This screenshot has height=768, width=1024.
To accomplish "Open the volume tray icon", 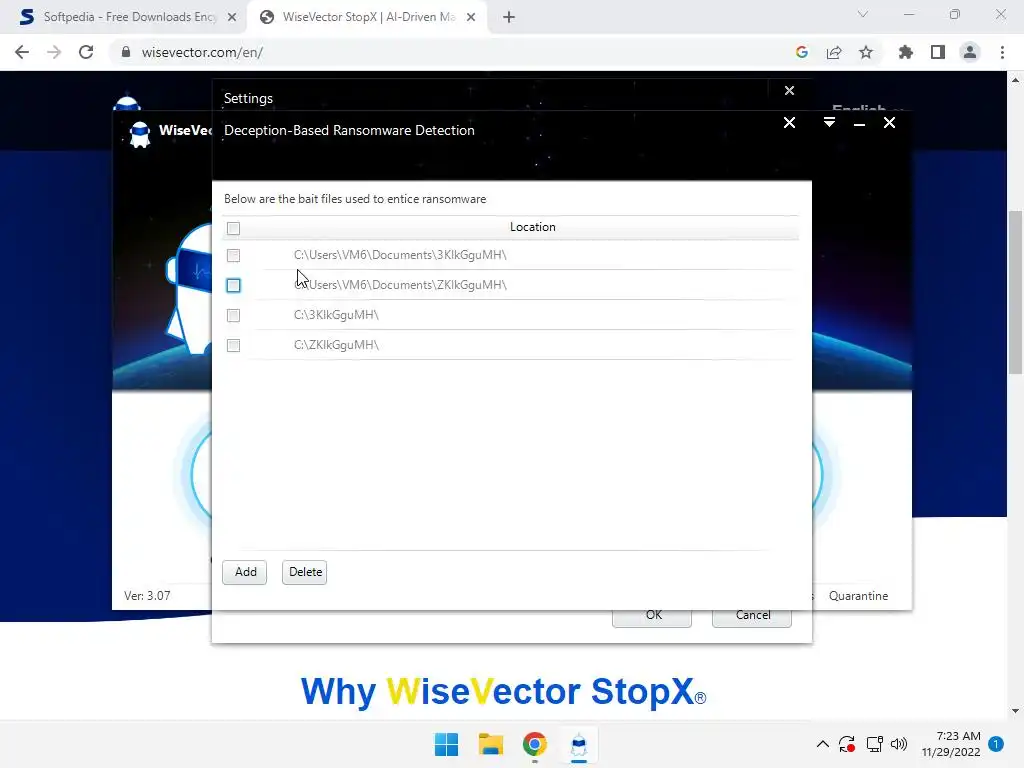I will click(899, 744).
